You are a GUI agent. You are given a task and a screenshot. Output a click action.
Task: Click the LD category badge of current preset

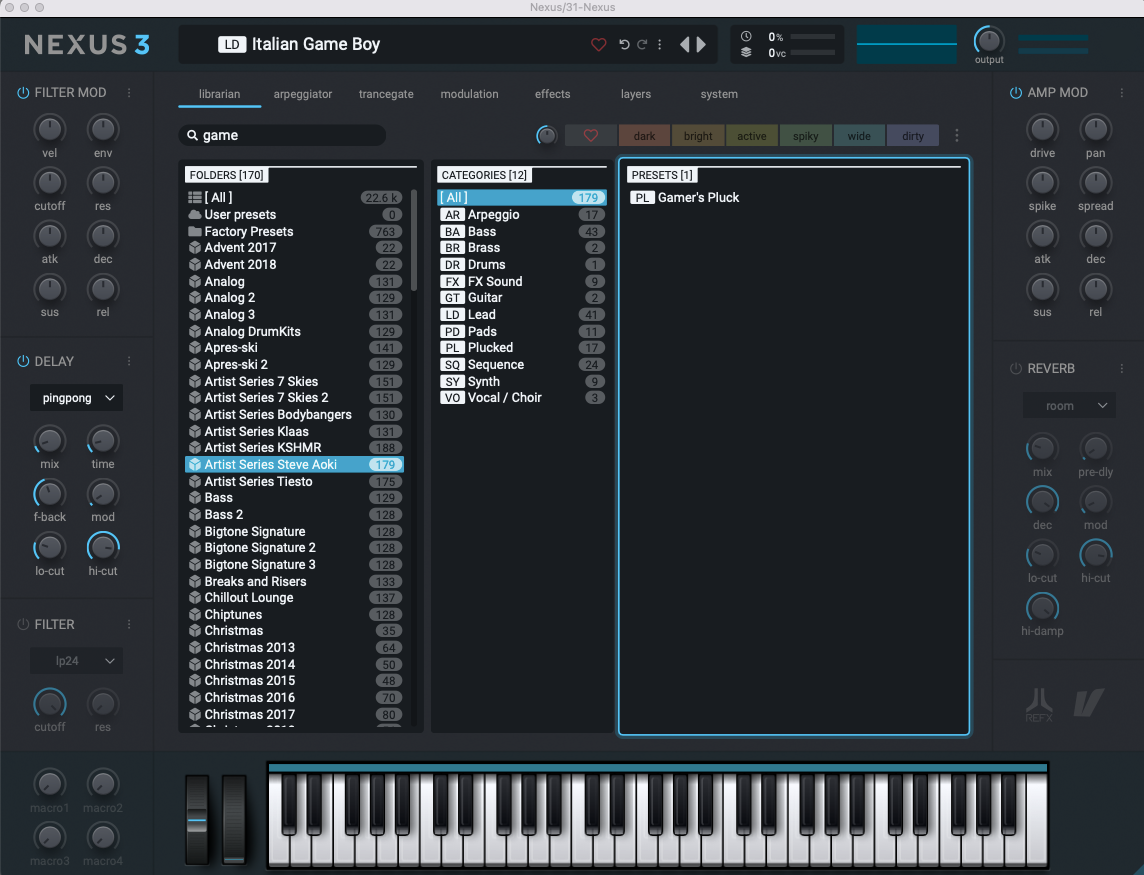(232, 45)
